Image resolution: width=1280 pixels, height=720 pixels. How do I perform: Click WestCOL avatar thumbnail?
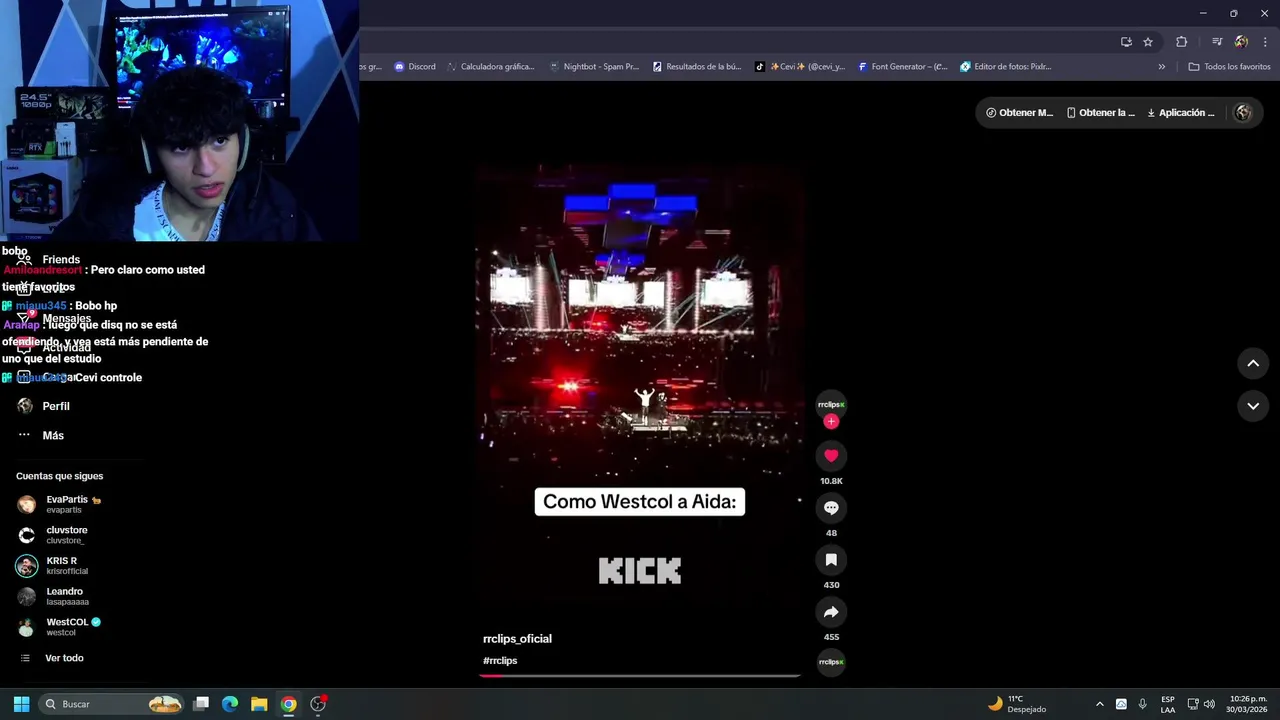27,628
